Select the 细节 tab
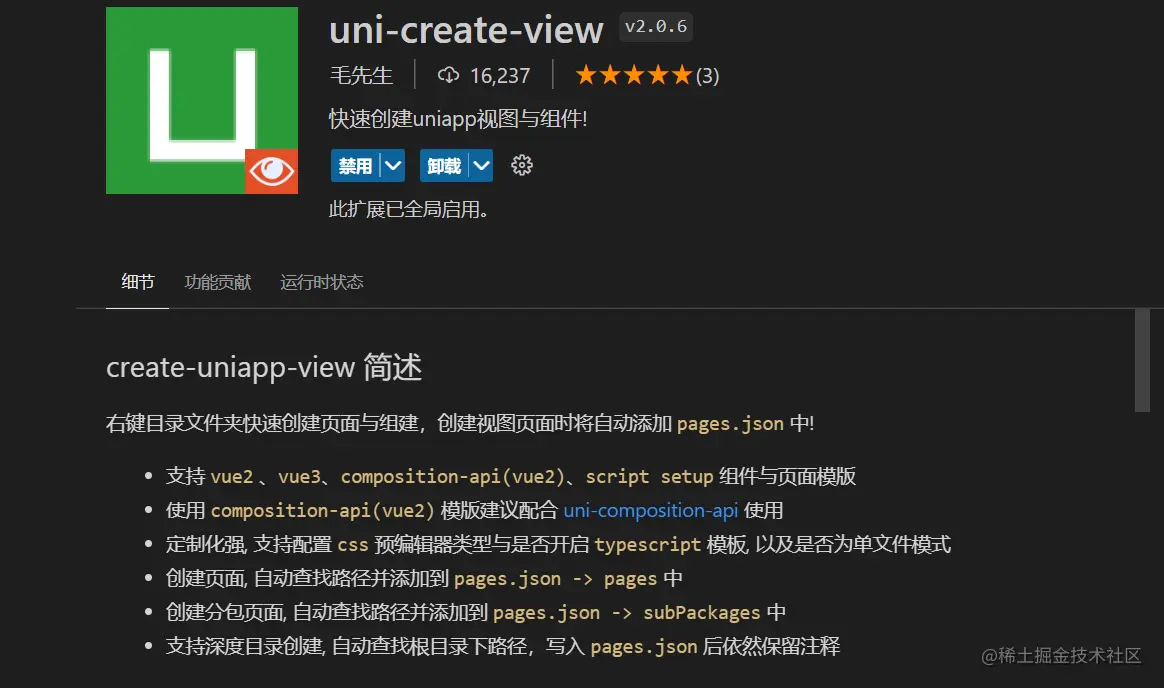 [x=137, y=282]
